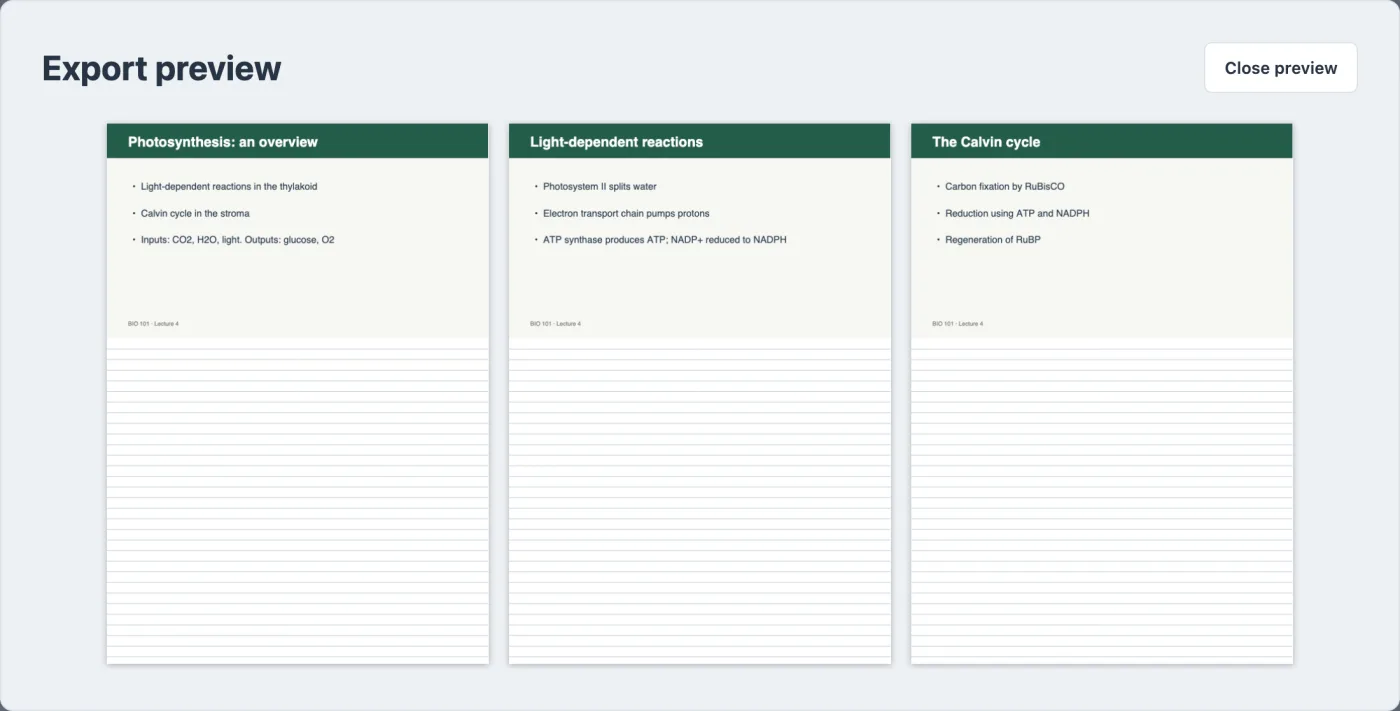Image resolution: width=1400 pixels, height=711 pixels.
Task: Click bullet 'Inputs: CO2, H2O, light. Outputs: glucose, O2'
Action: (237, 240)
